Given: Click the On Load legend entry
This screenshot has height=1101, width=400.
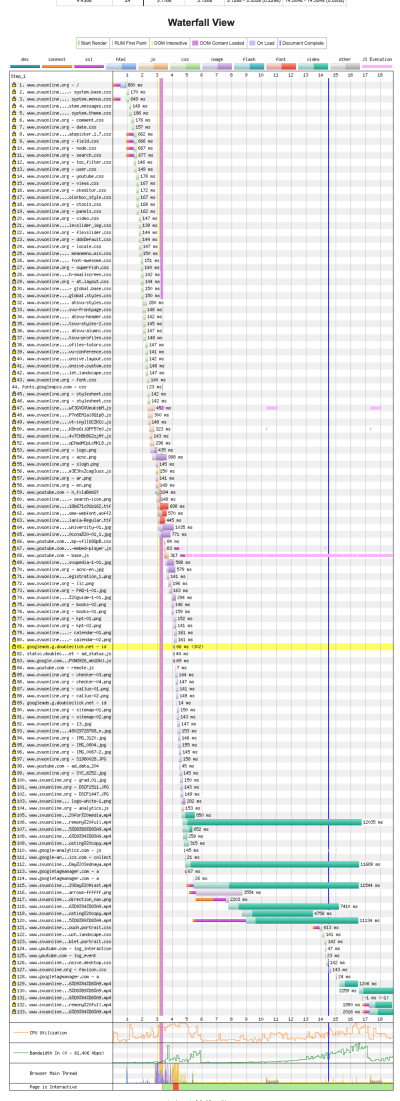Looking at the screenshot, I should click(x=264, y=43).
